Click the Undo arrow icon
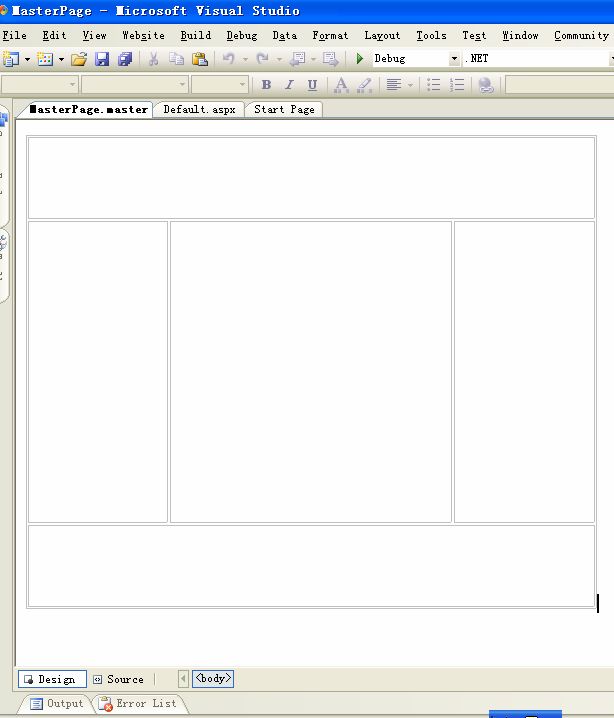The image size is (614, 718). click(x=228, y=59)
